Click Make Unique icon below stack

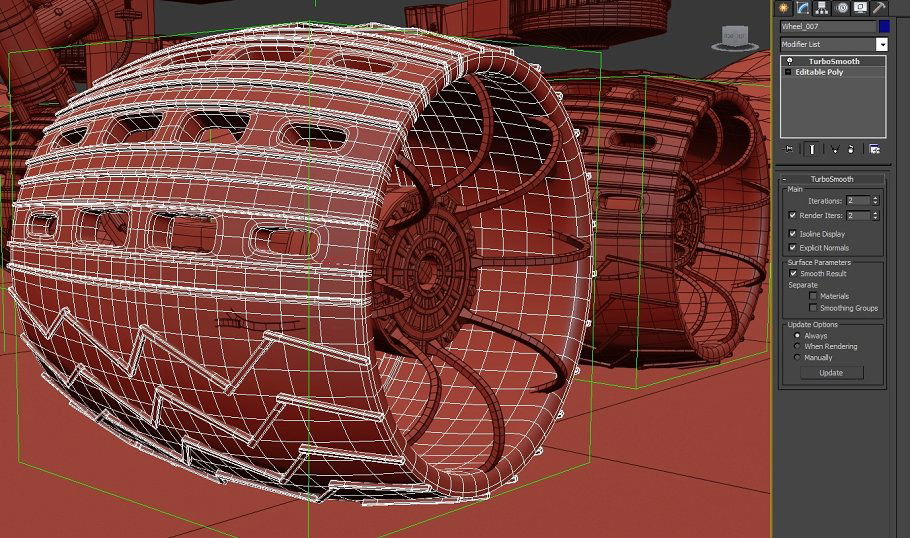pyautogui.click(x=834, y=149)
